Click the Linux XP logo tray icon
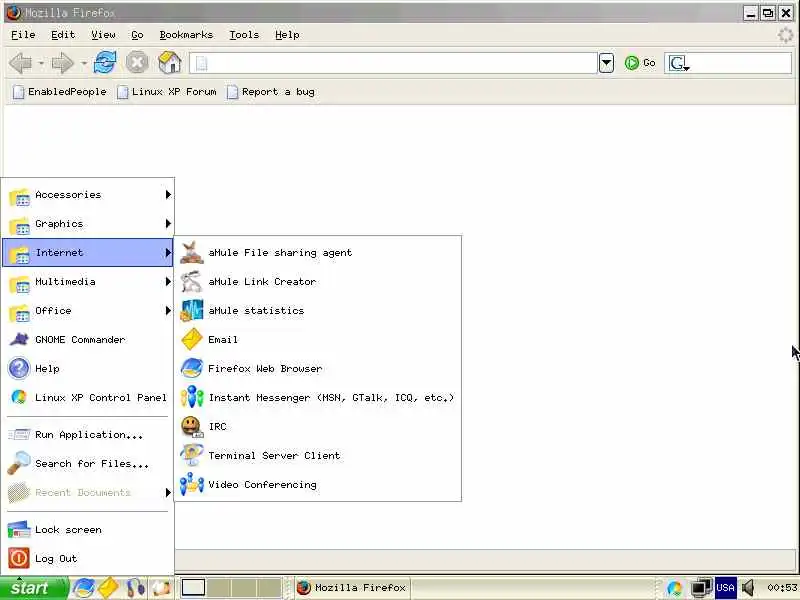Viewport: 800px width, 600px height. tap(674, 588)
